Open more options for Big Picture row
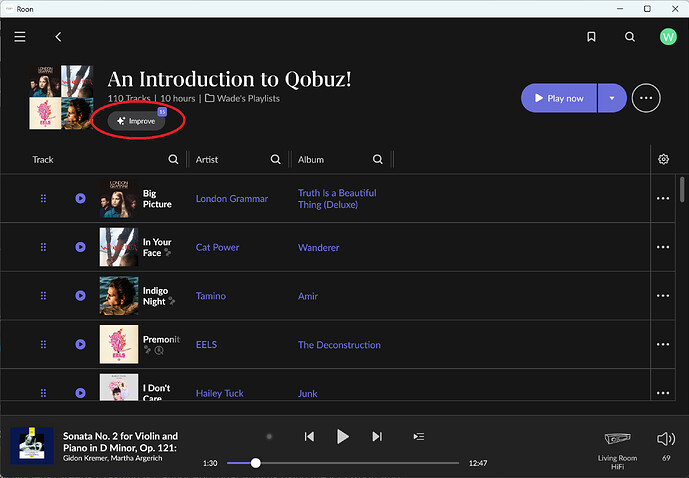The width and height of the screenshot is (689, 478). point(663,199)
